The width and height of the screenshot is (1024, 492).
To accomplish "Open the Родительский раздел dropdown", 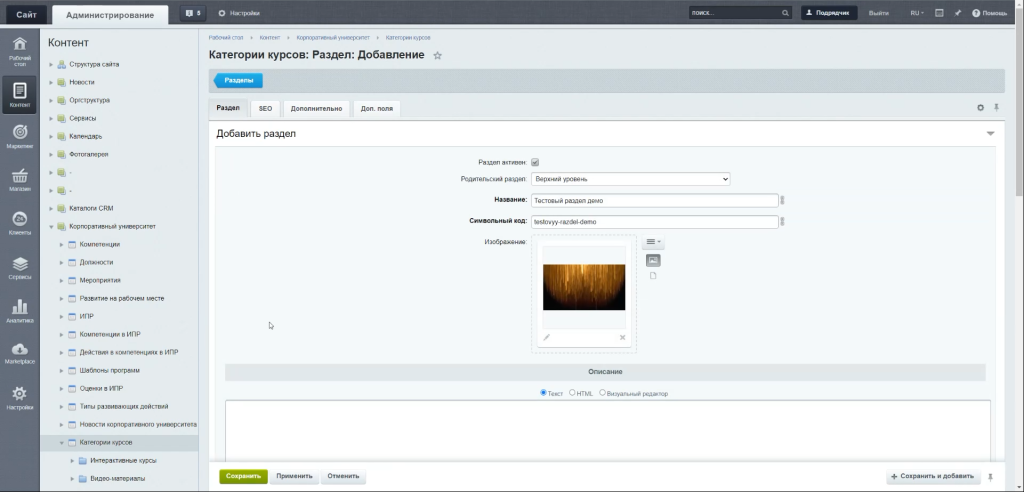I will 630,179.
